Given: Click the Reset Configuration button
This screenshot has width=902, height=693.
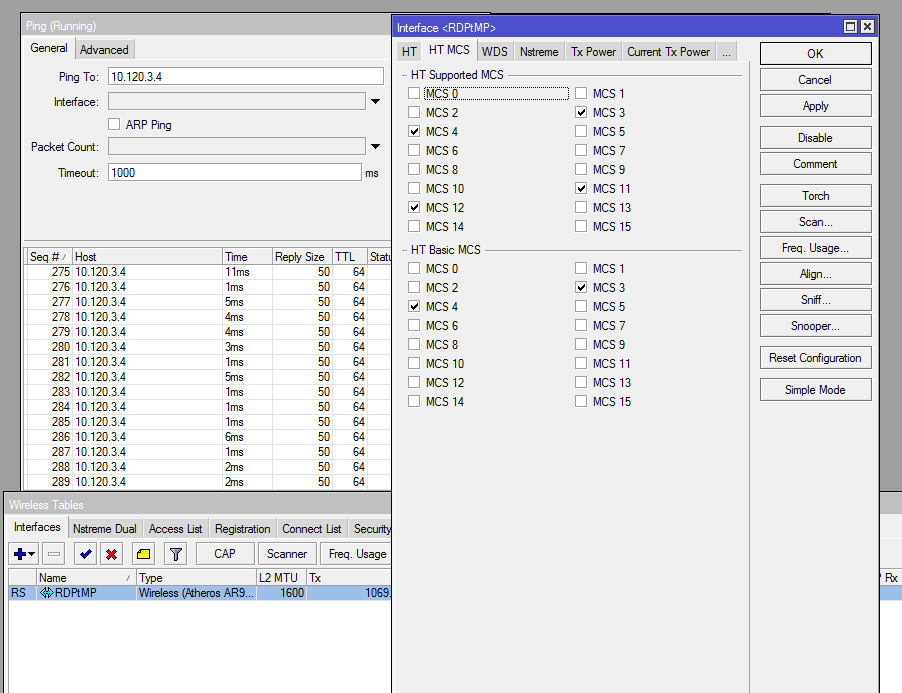Looking at the screenshot, I should point(815,358).
